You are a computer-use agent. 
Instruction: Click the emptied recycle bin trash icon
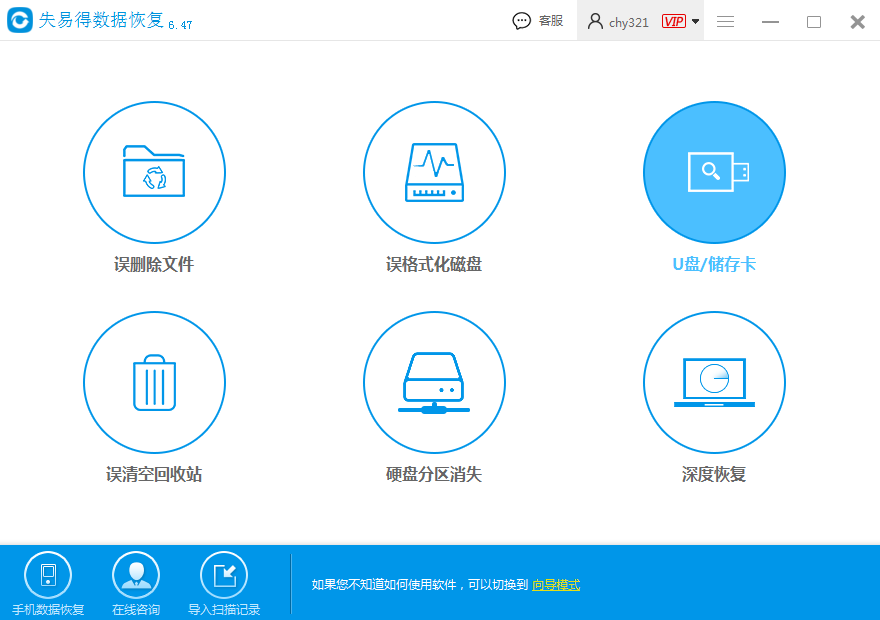tap(154, 382)
